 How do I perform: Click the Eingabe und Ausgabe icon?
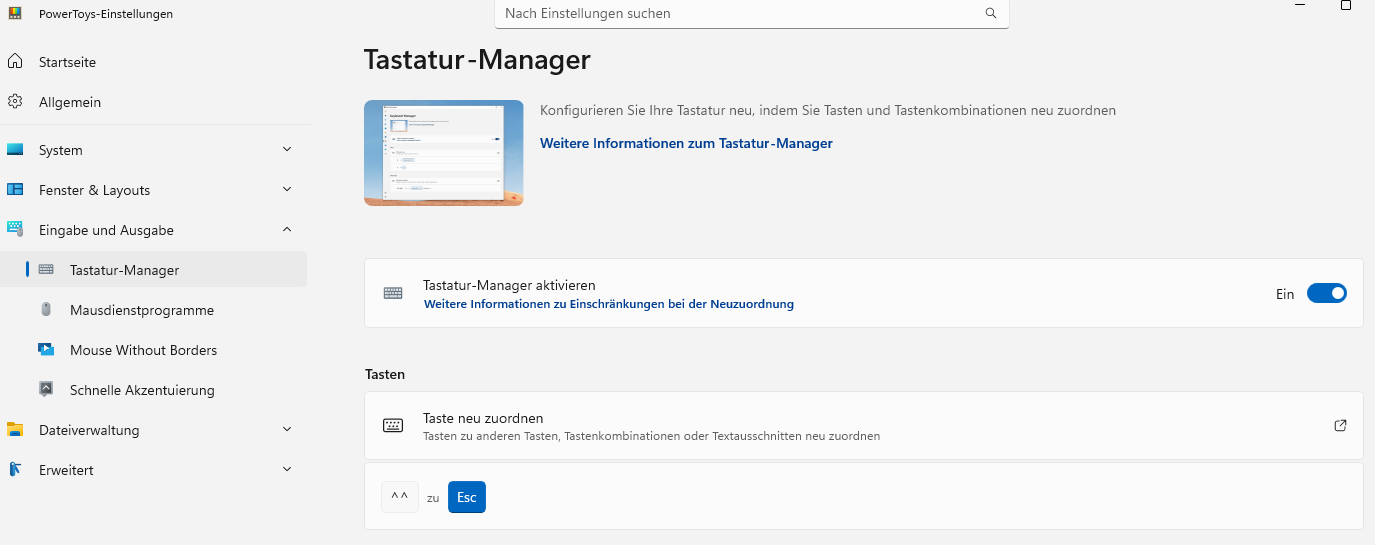pyautogui.click(x=15, y=230)
